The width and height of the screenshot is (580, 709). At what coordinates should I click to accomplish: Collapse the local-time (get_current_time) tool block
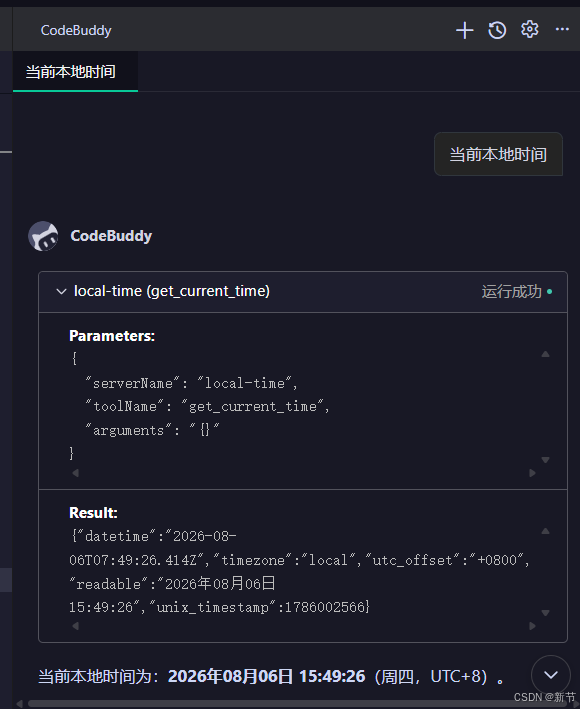coord(61,291)
